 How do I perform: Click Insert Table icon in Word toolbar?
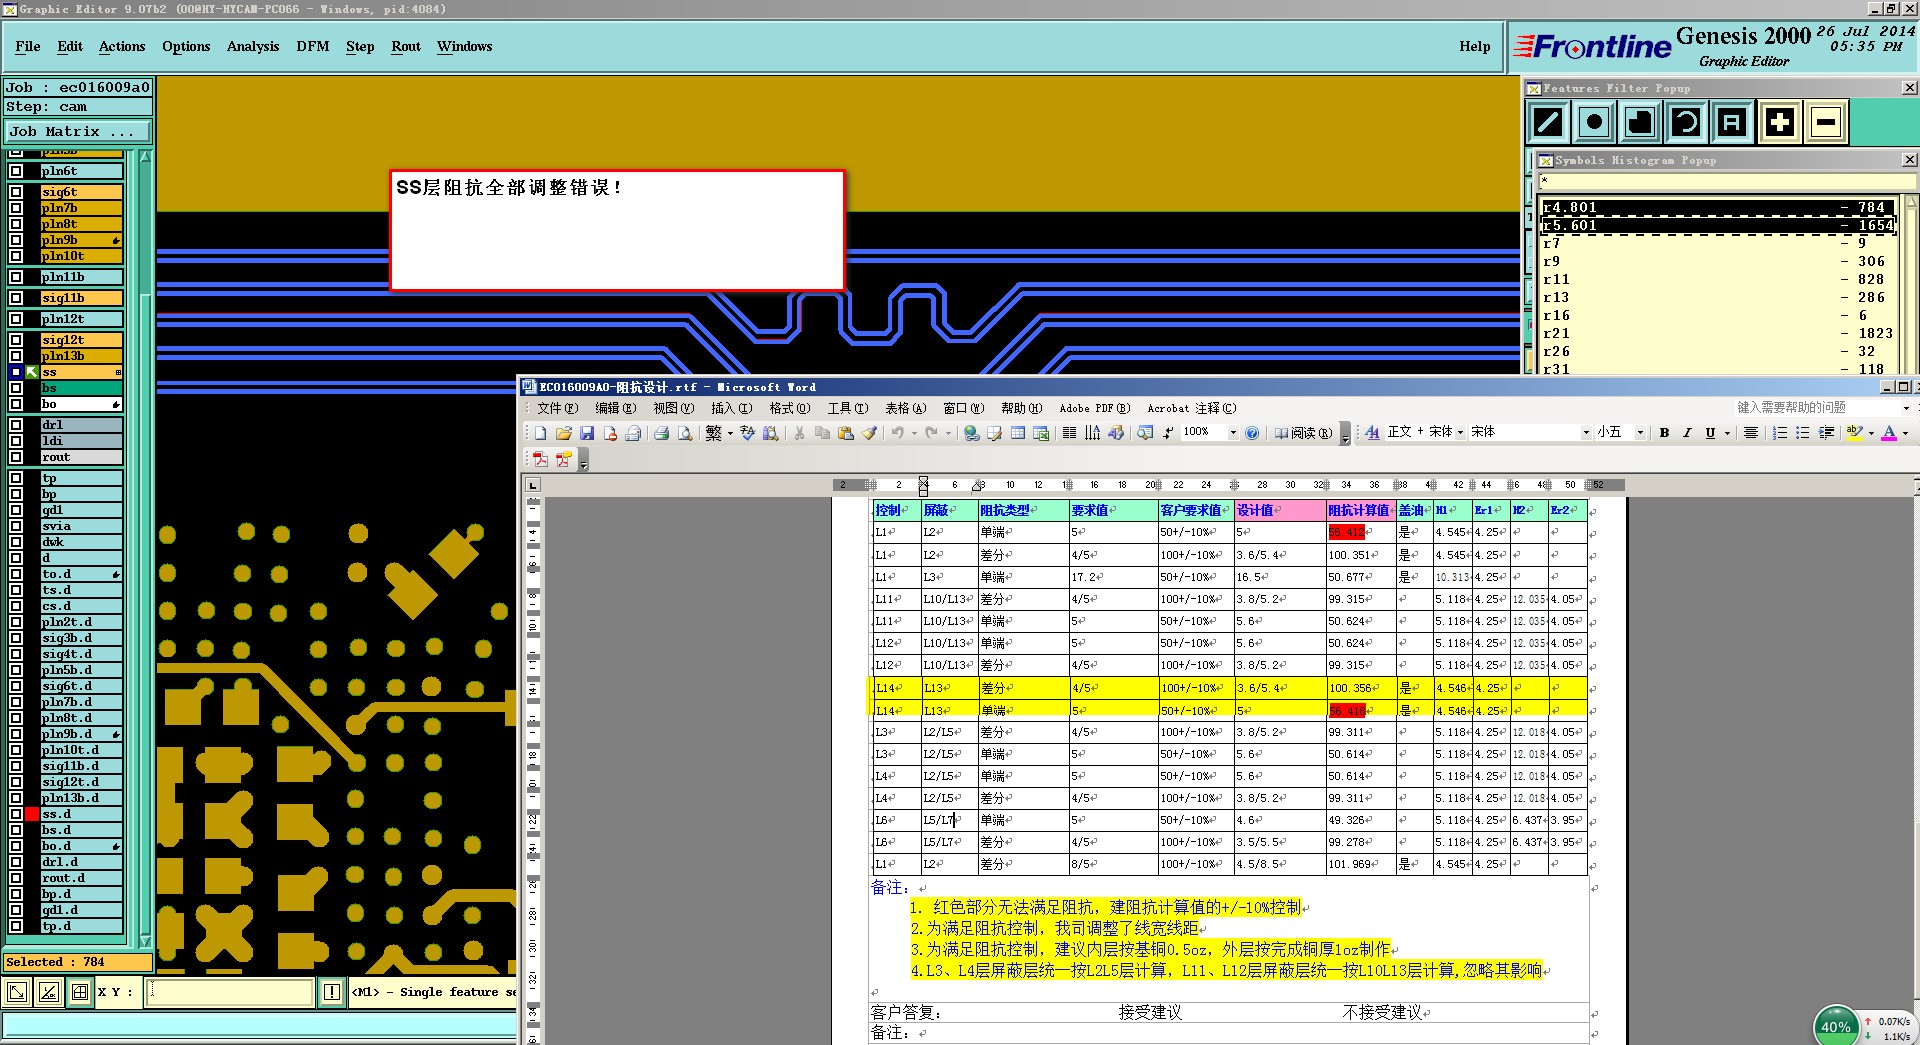click(1018, 433)
